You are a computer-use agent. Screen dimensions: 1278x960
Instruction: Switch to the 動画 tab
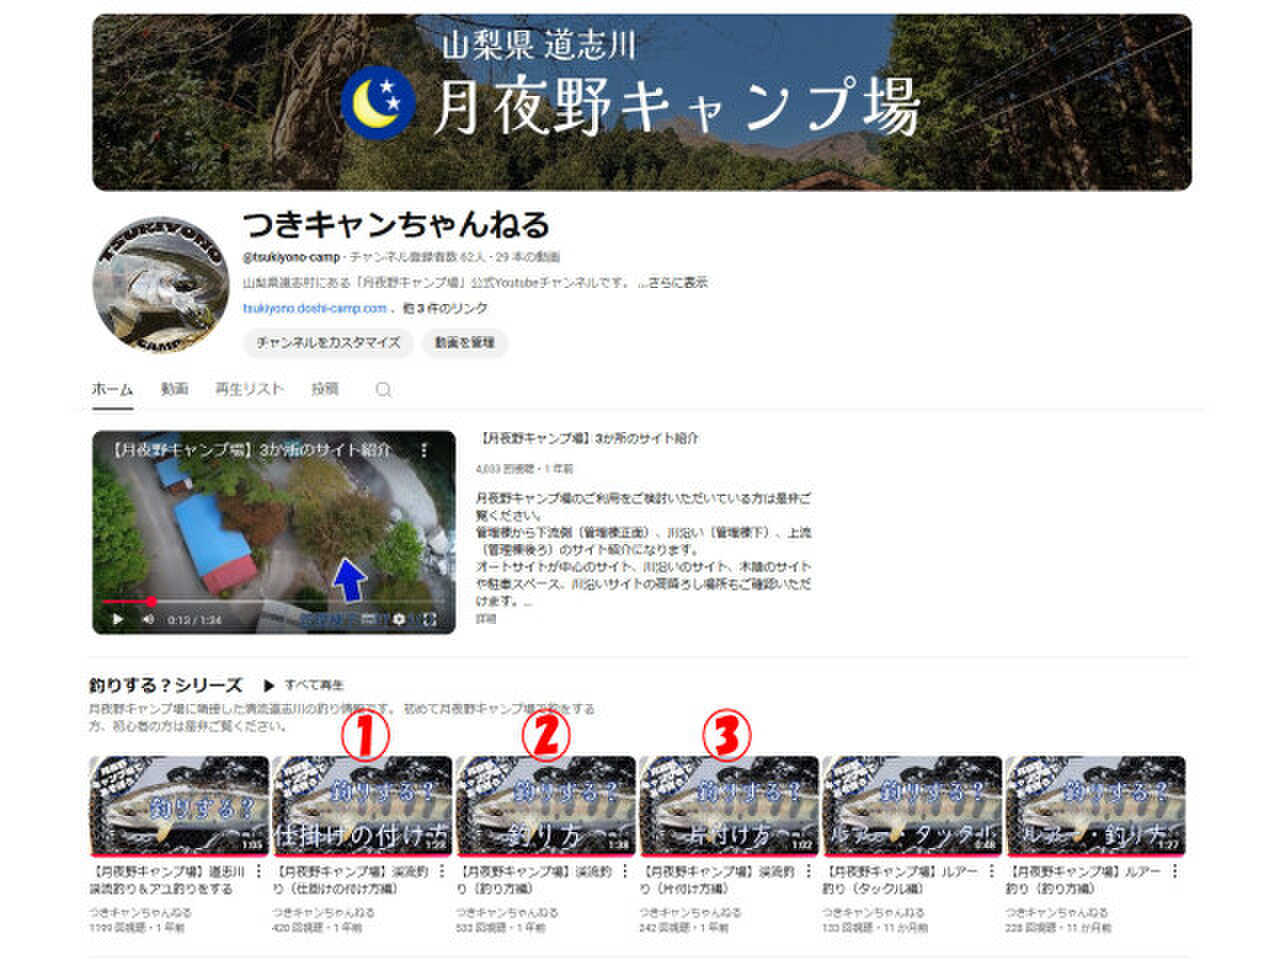[x=174, y=389]
